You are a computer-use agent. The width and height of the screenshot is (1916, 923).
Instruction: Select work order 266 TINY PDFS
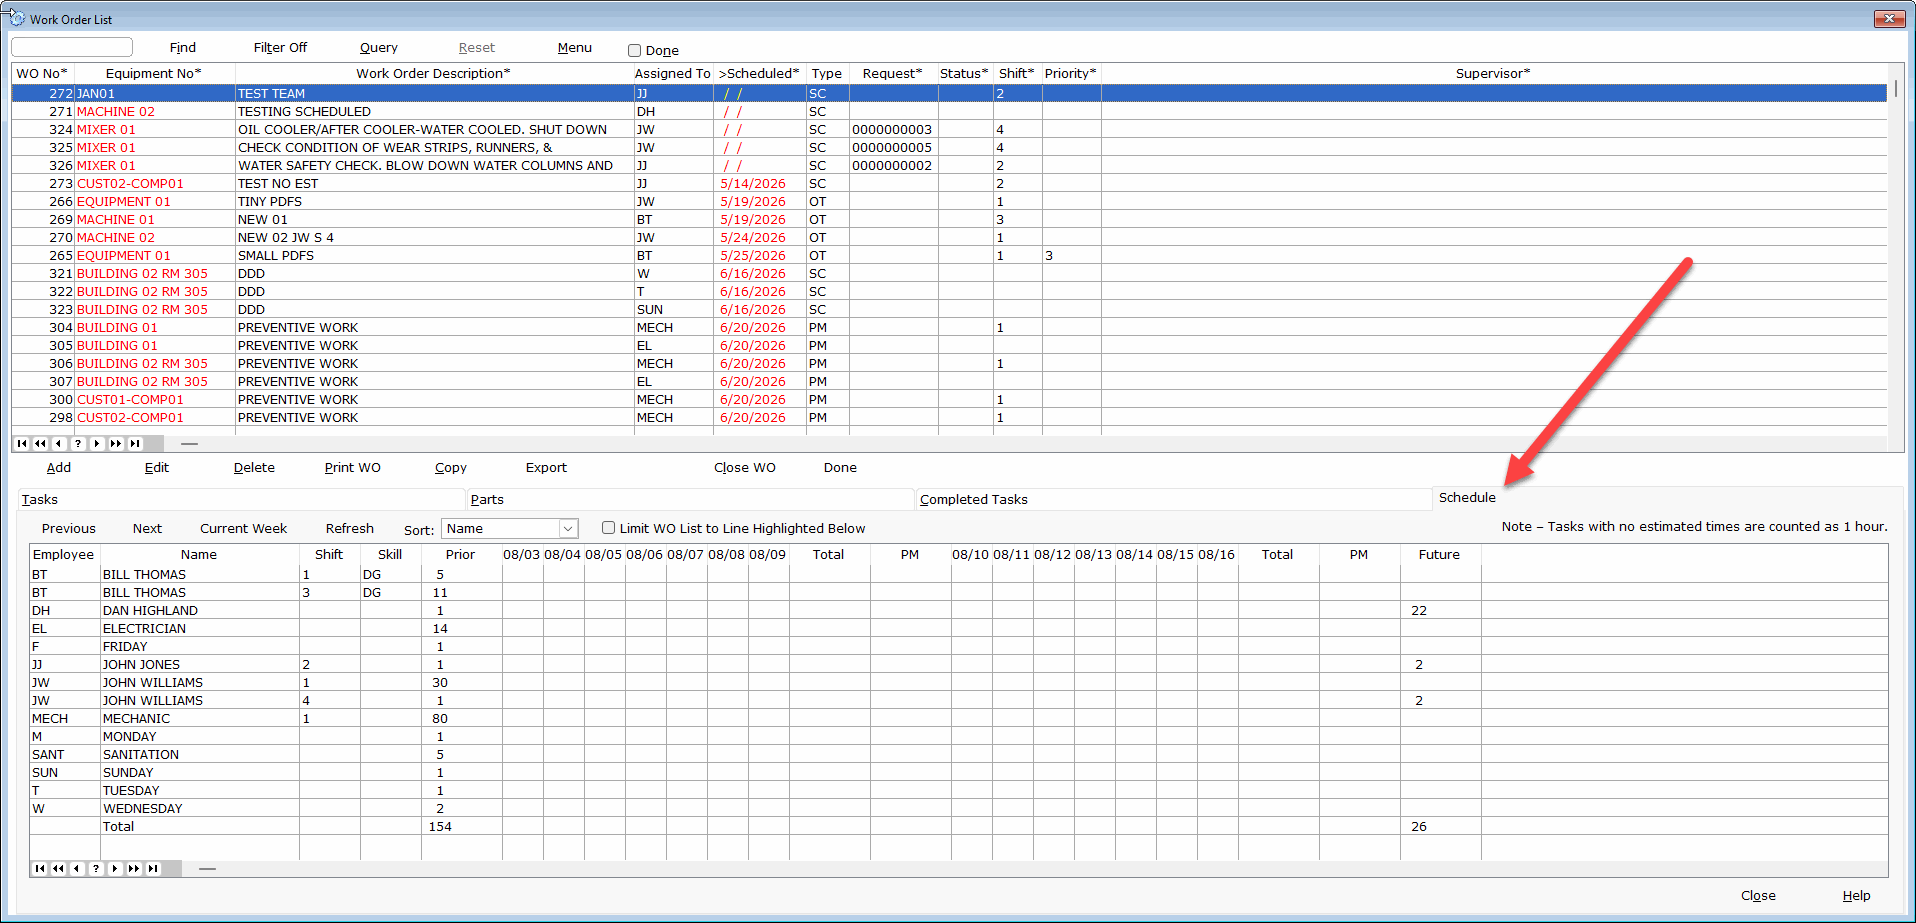[x=949, y=201]
